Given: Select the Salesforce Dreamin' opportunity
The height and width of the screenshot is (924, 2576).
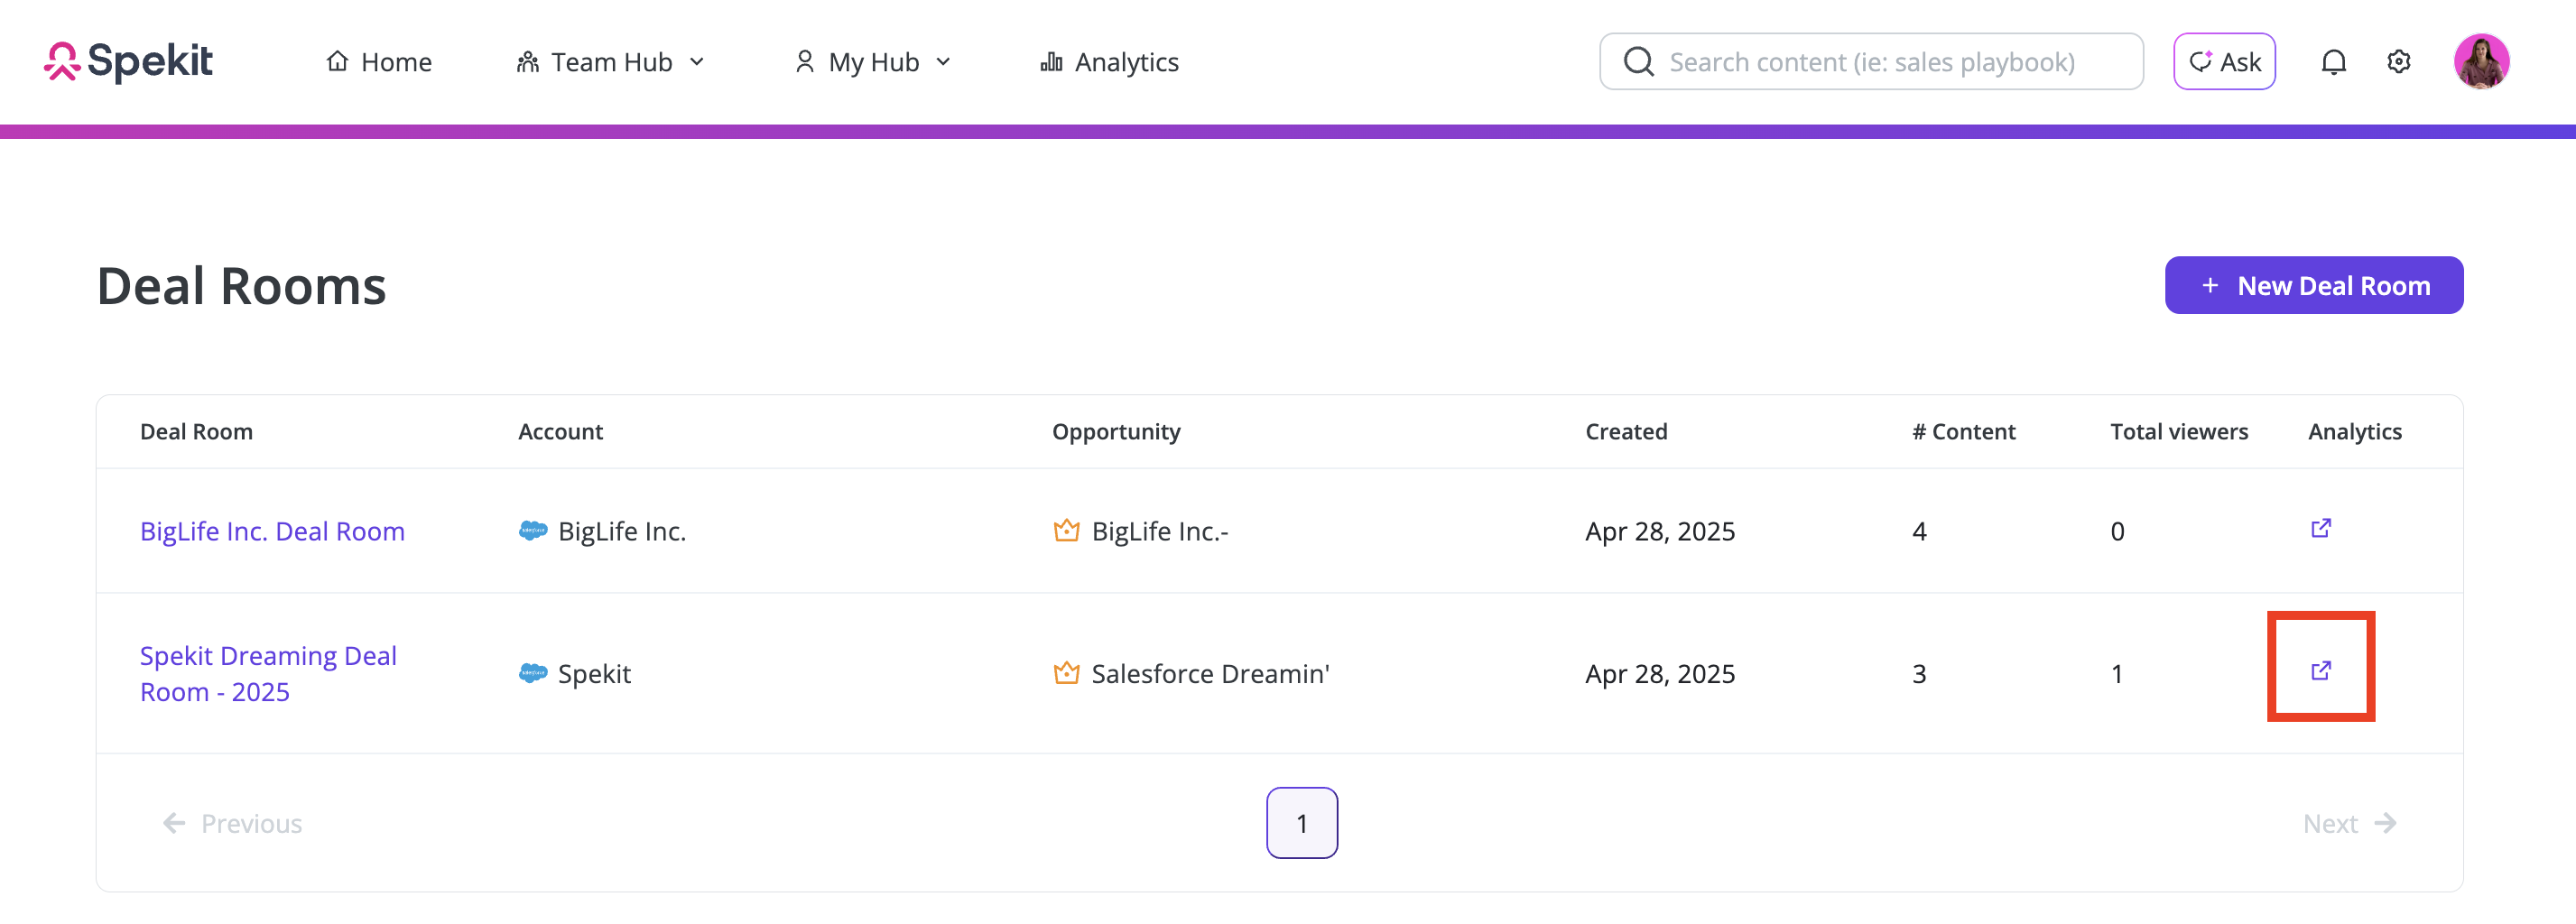Looking at the screenshot, I should point(1191,674).
